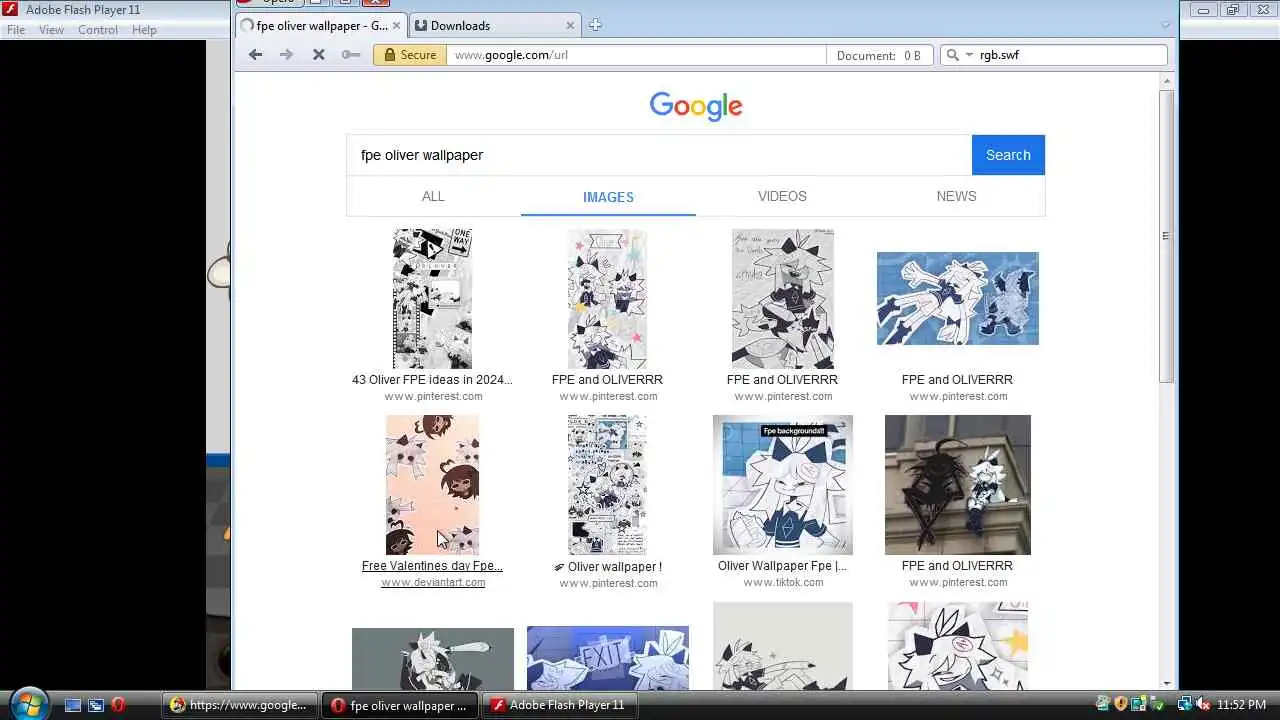
Task: Open the View menu in Flash Player
Action: point(51,30)
